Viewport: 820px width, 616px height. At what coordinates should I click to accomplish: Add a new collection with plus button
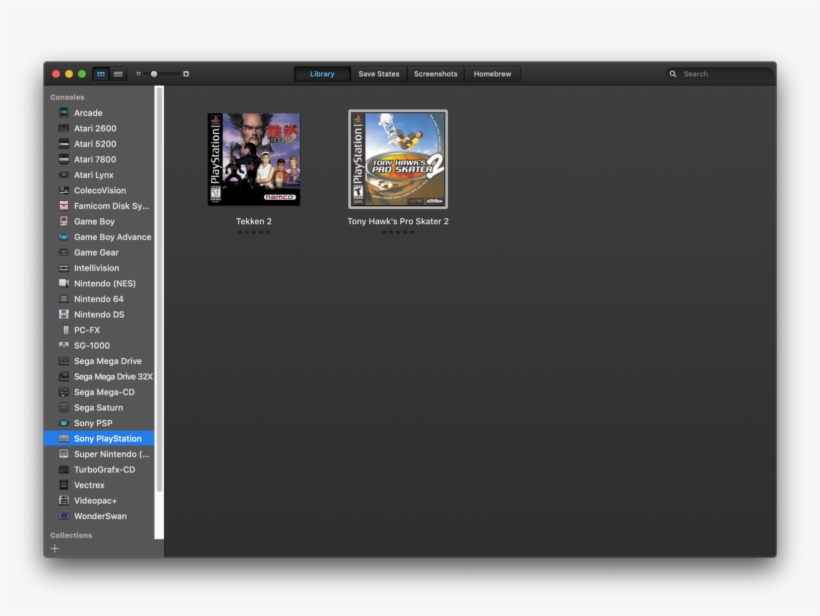(55, 549)
